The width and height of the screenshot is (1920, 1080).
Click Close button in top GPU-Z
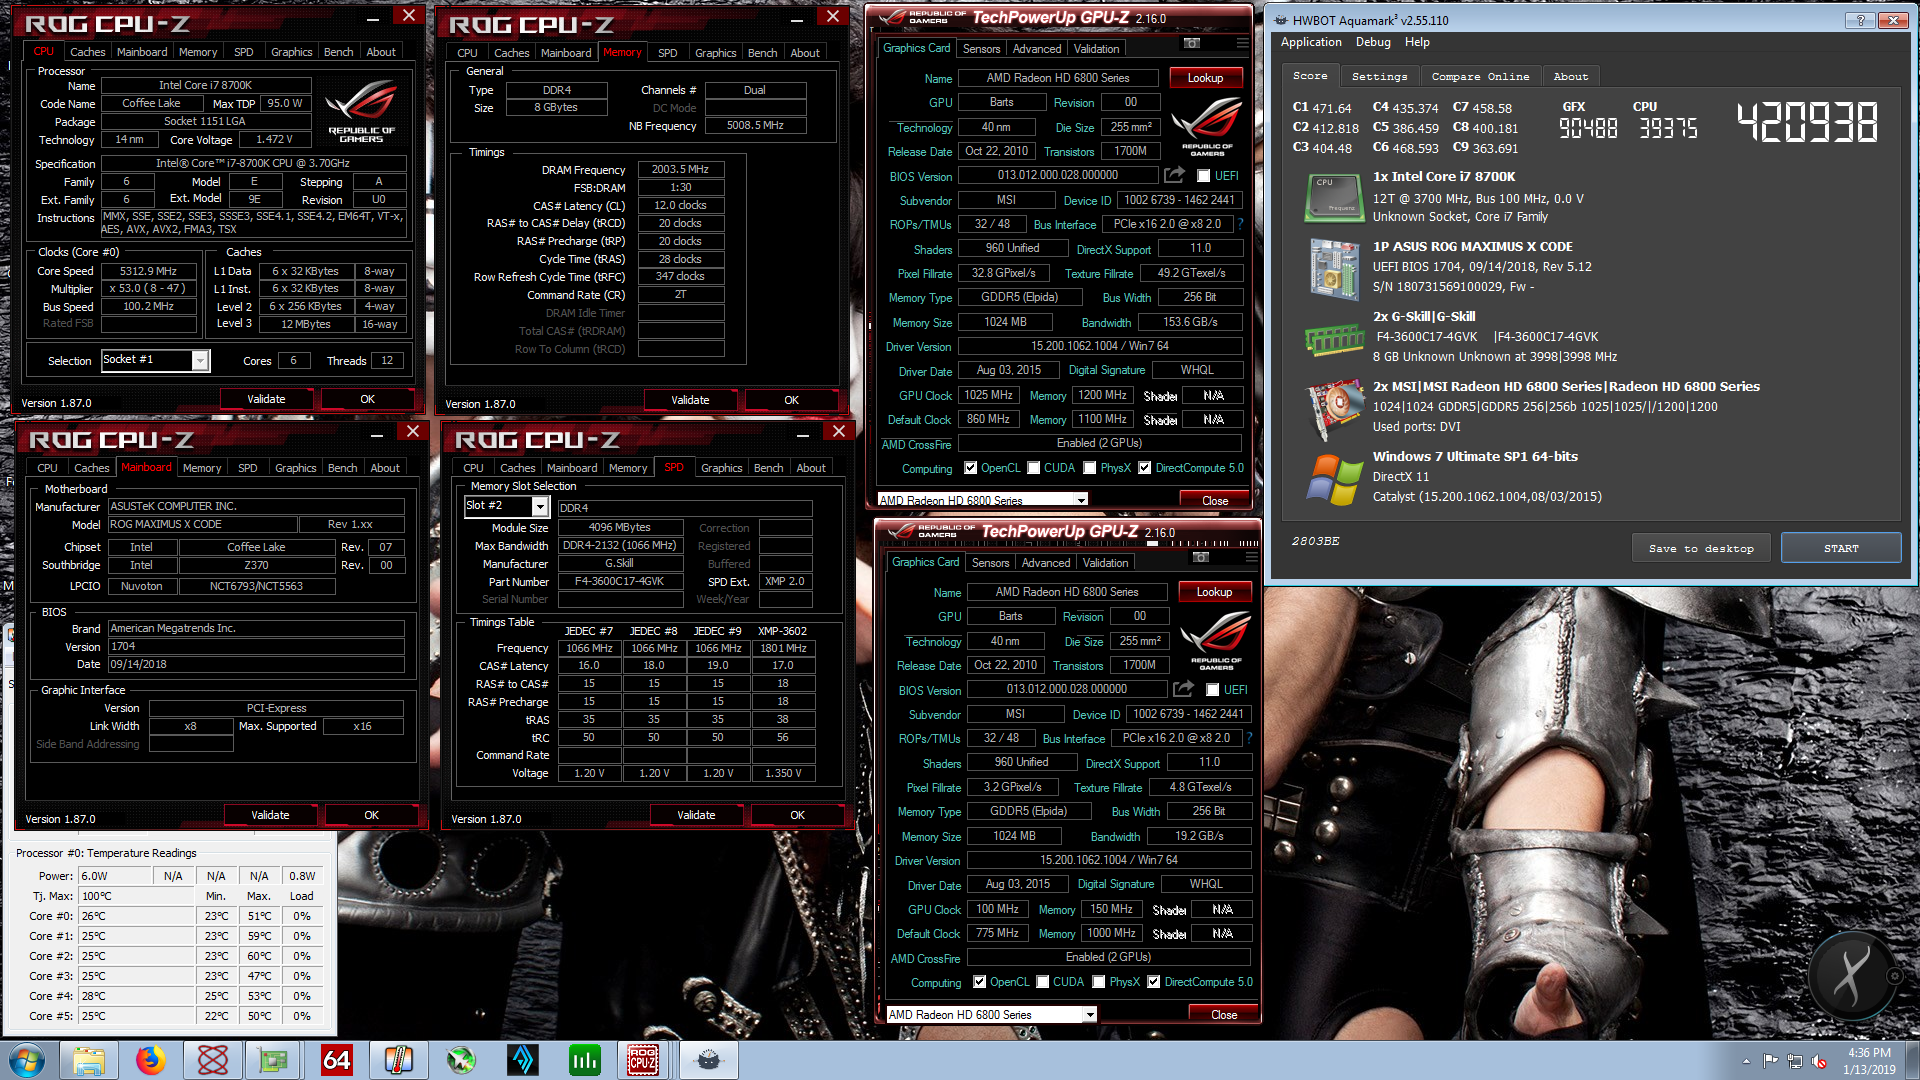(1215, 500)
